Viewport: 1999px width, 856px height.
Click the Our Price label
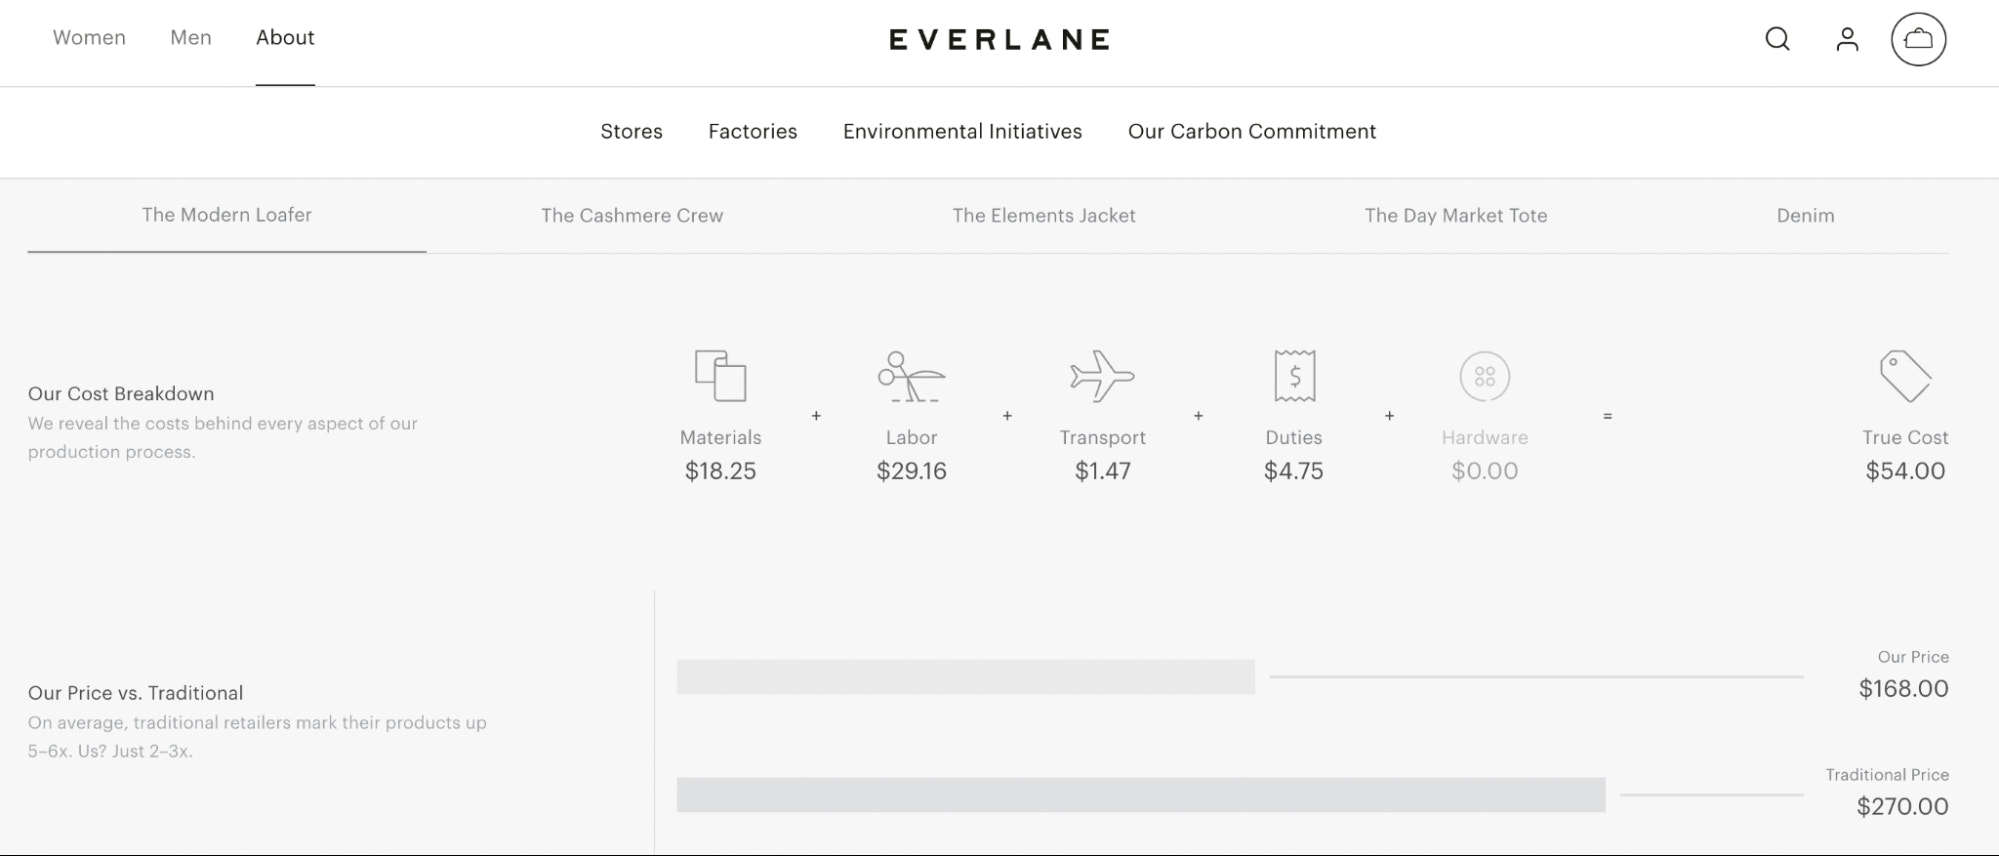click(x=1913, y=657)
